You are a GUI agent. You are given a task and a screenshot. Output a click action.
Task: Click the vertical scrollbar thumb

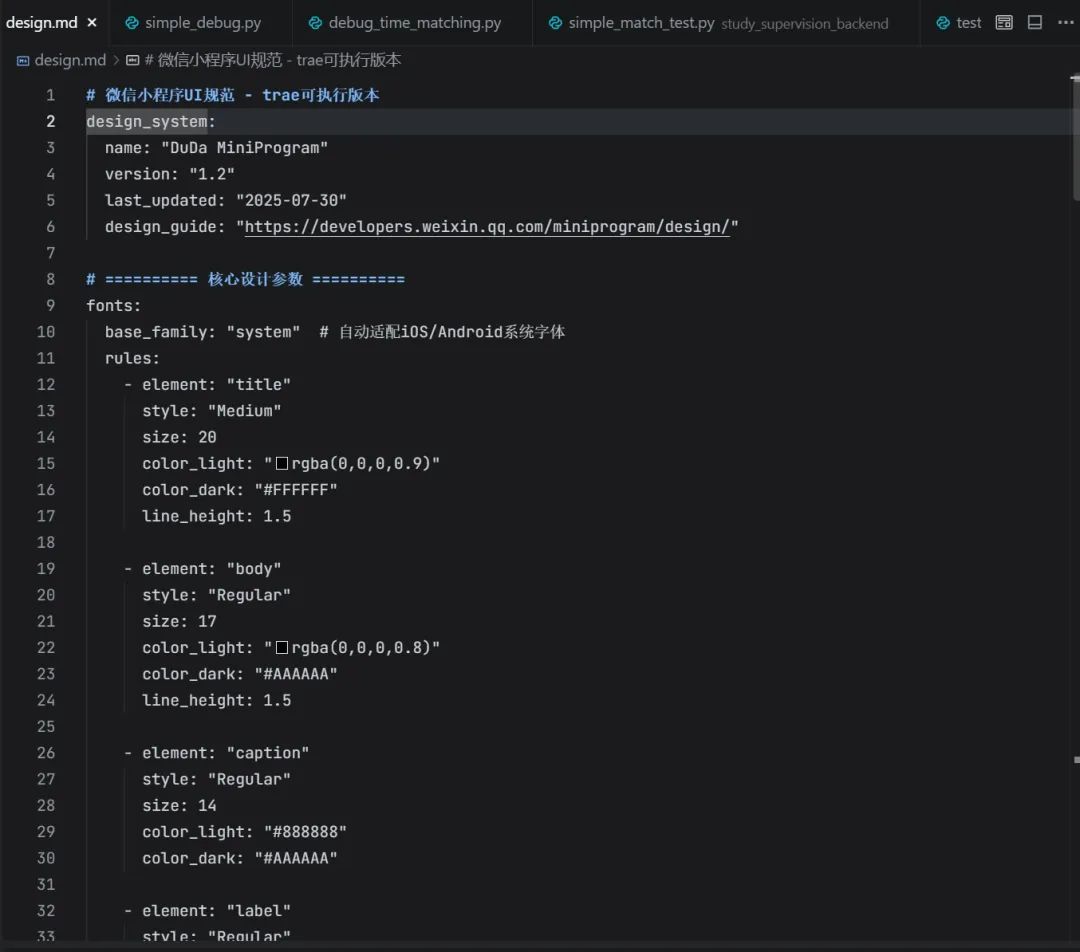tap(1076, 138)
